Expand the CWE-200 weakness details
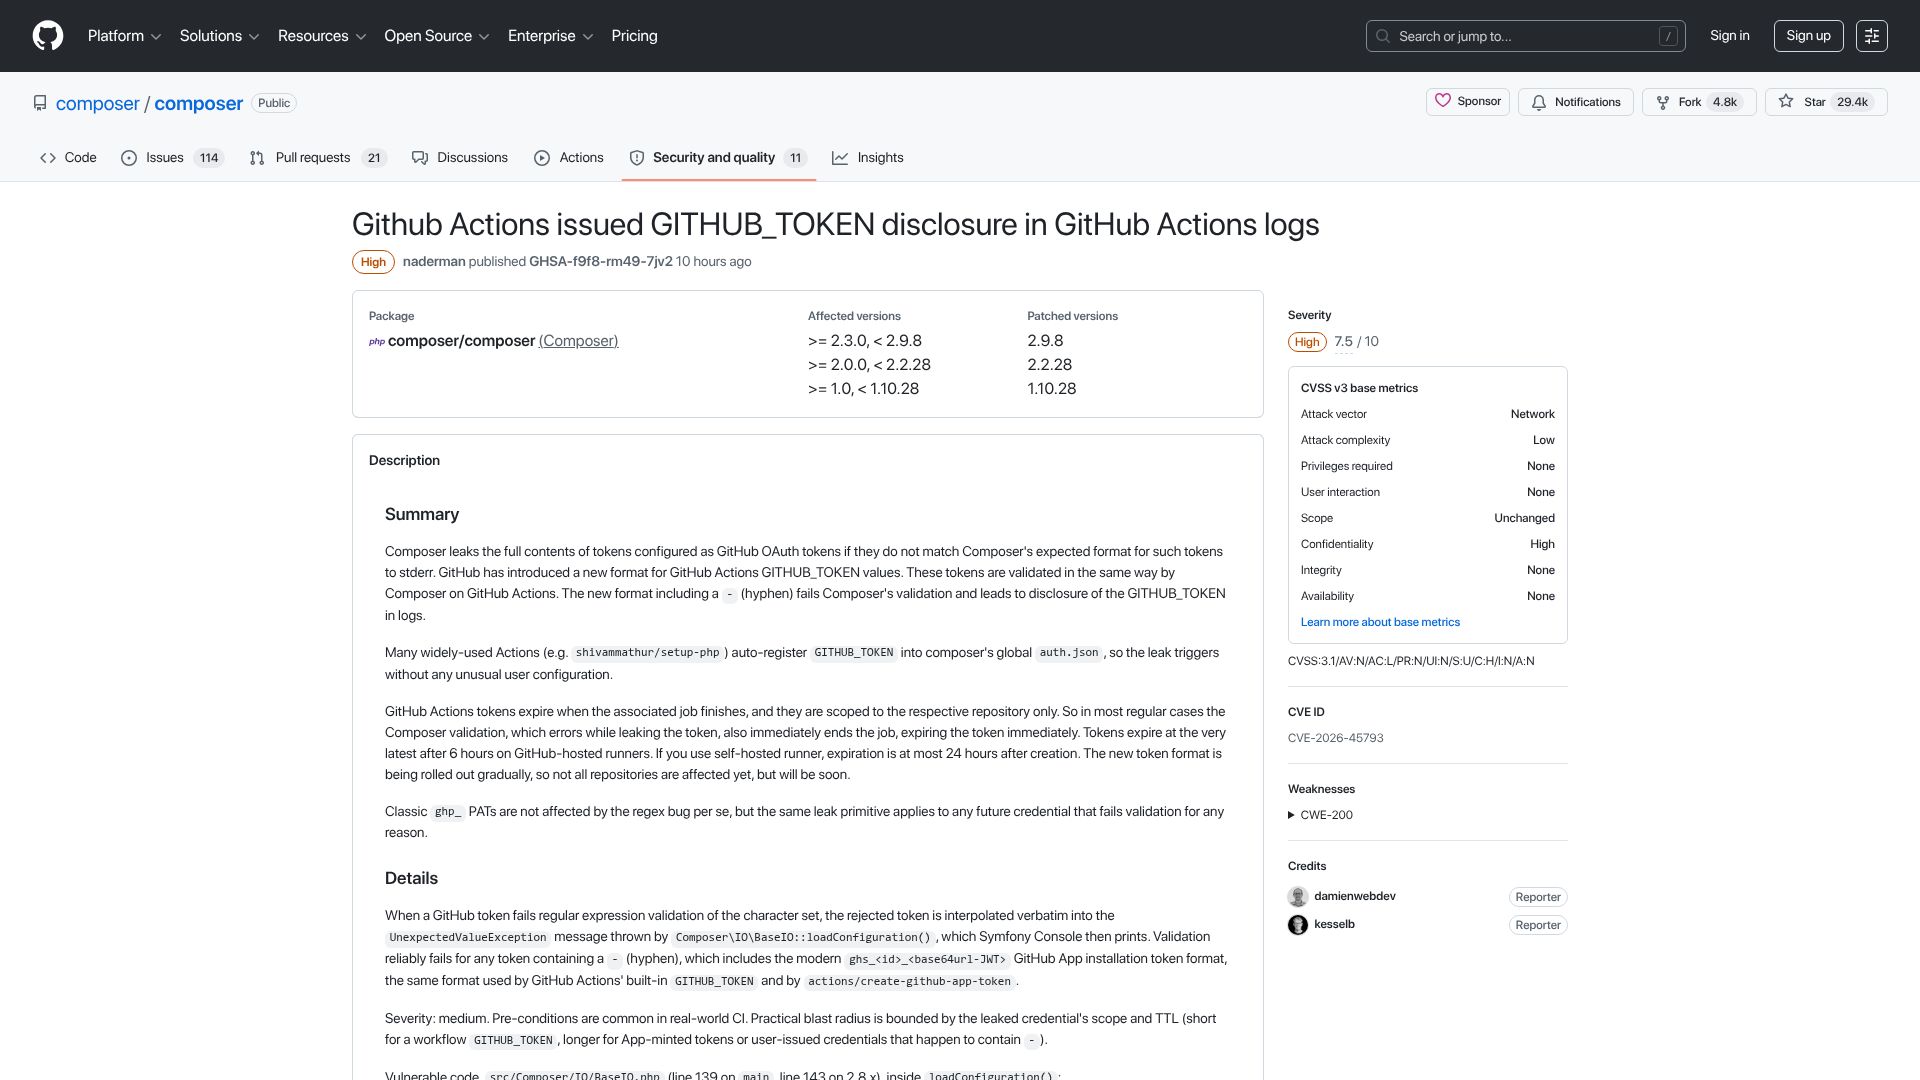The image size is (1920, 1080). (1320, 815)
